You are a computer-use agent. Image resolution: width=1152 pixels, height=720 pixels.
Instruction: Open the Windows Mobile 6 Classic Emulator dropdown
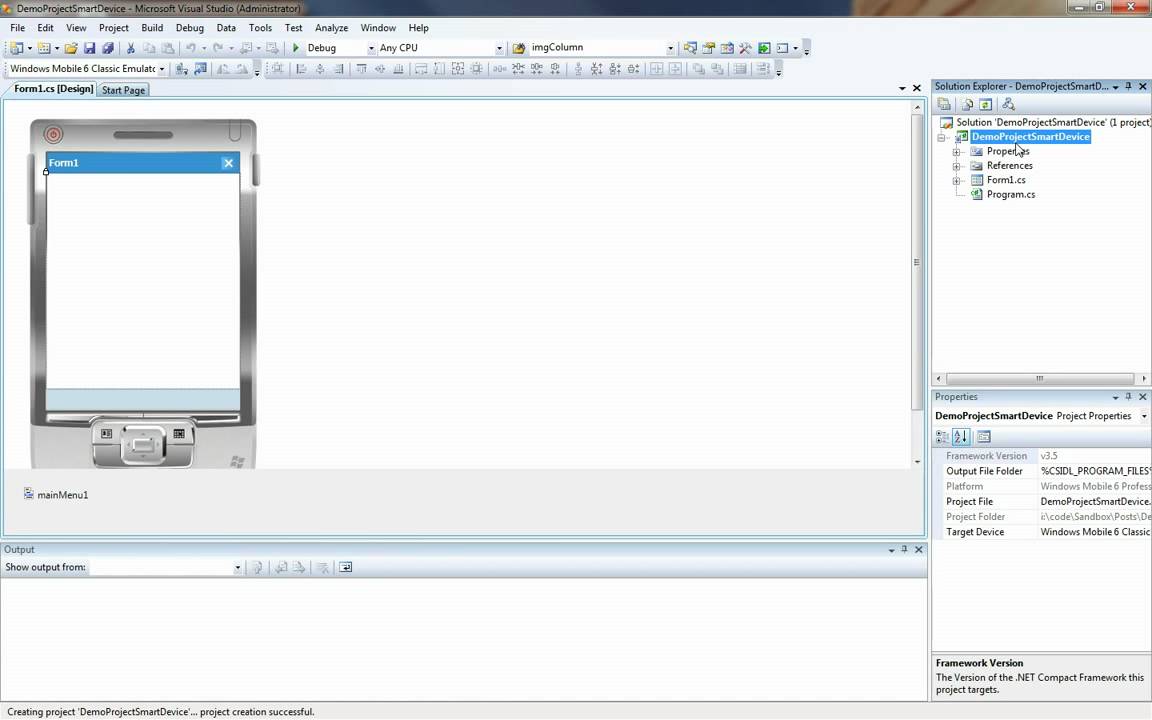(x=162, y=69)
